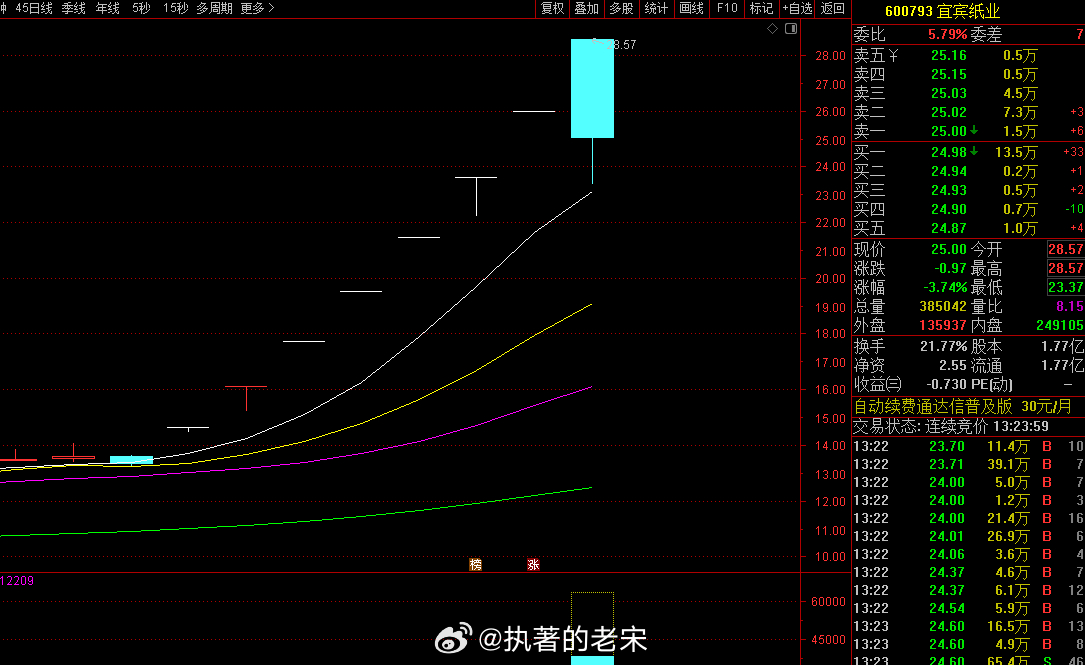The width and height of the screenshot is (1085, 665).
Task: Select the 13:22 tick at 24.06
Action: click(x=969, y=554)
